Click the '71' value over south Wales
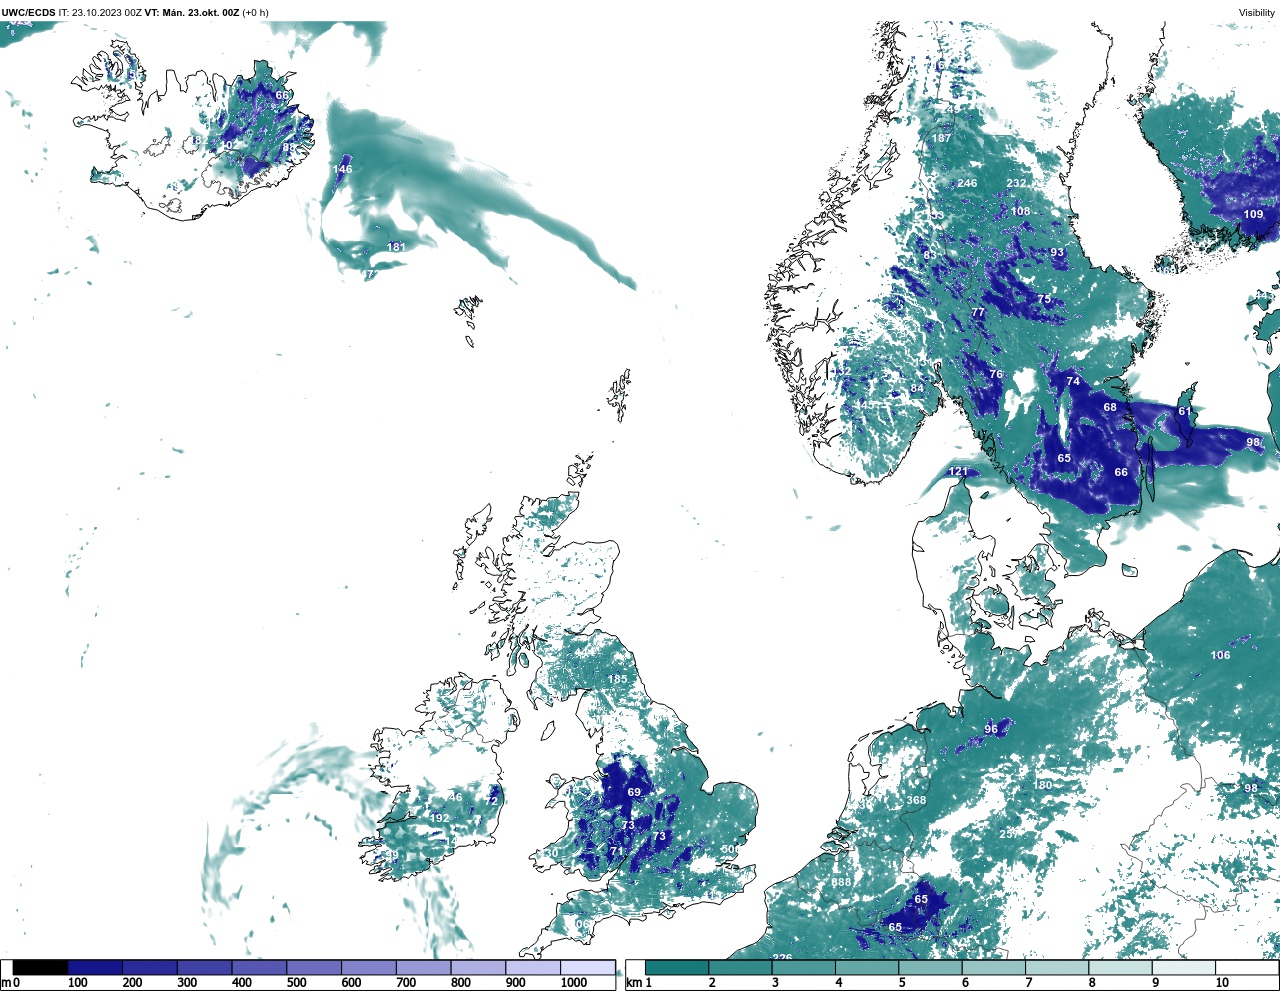1280x991 pixels. point(617,851)
